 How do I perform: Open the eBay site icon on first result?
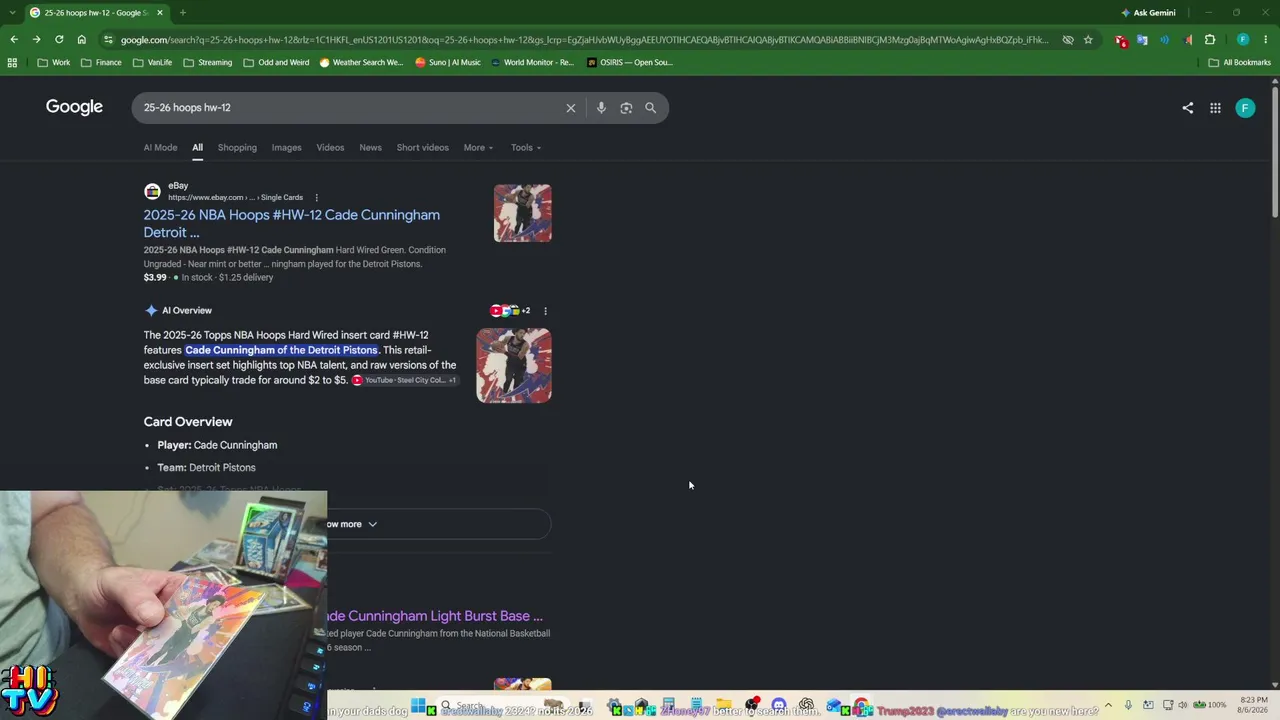coord(152,192)
